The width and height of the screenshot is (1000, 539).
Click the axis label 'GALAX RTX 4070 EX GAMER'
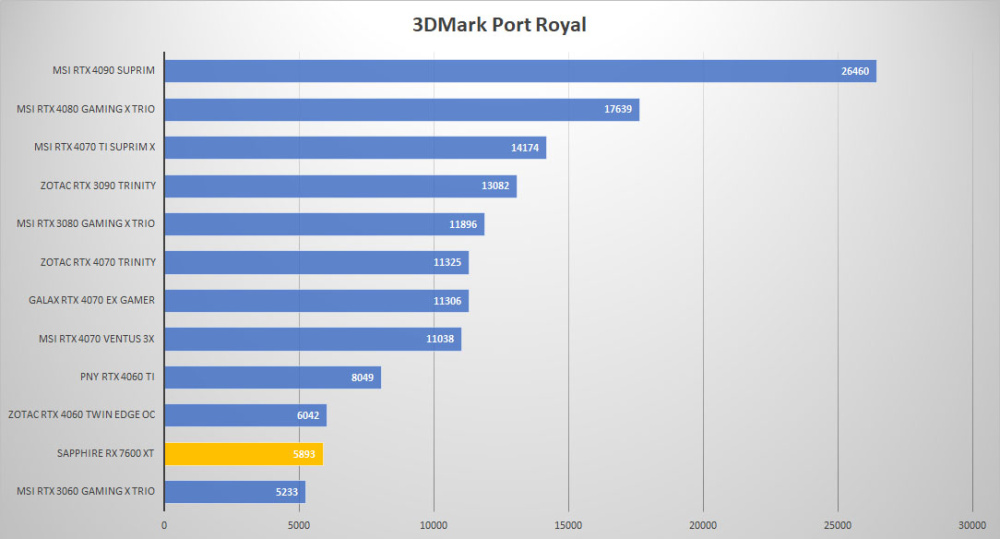click(x=91, y=300)
